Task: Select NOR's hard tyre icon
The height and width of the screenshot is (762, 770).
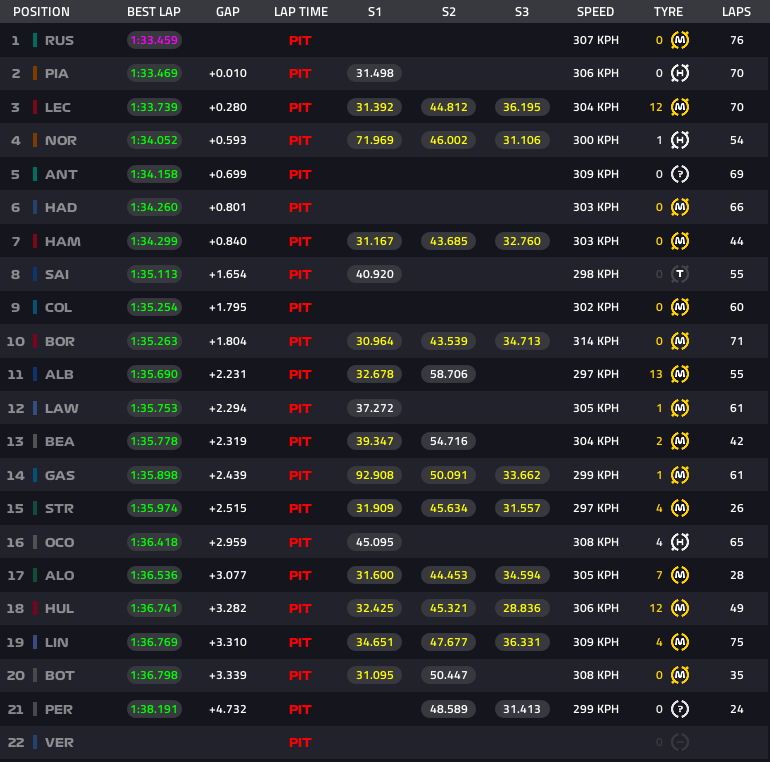Action: 680,141
